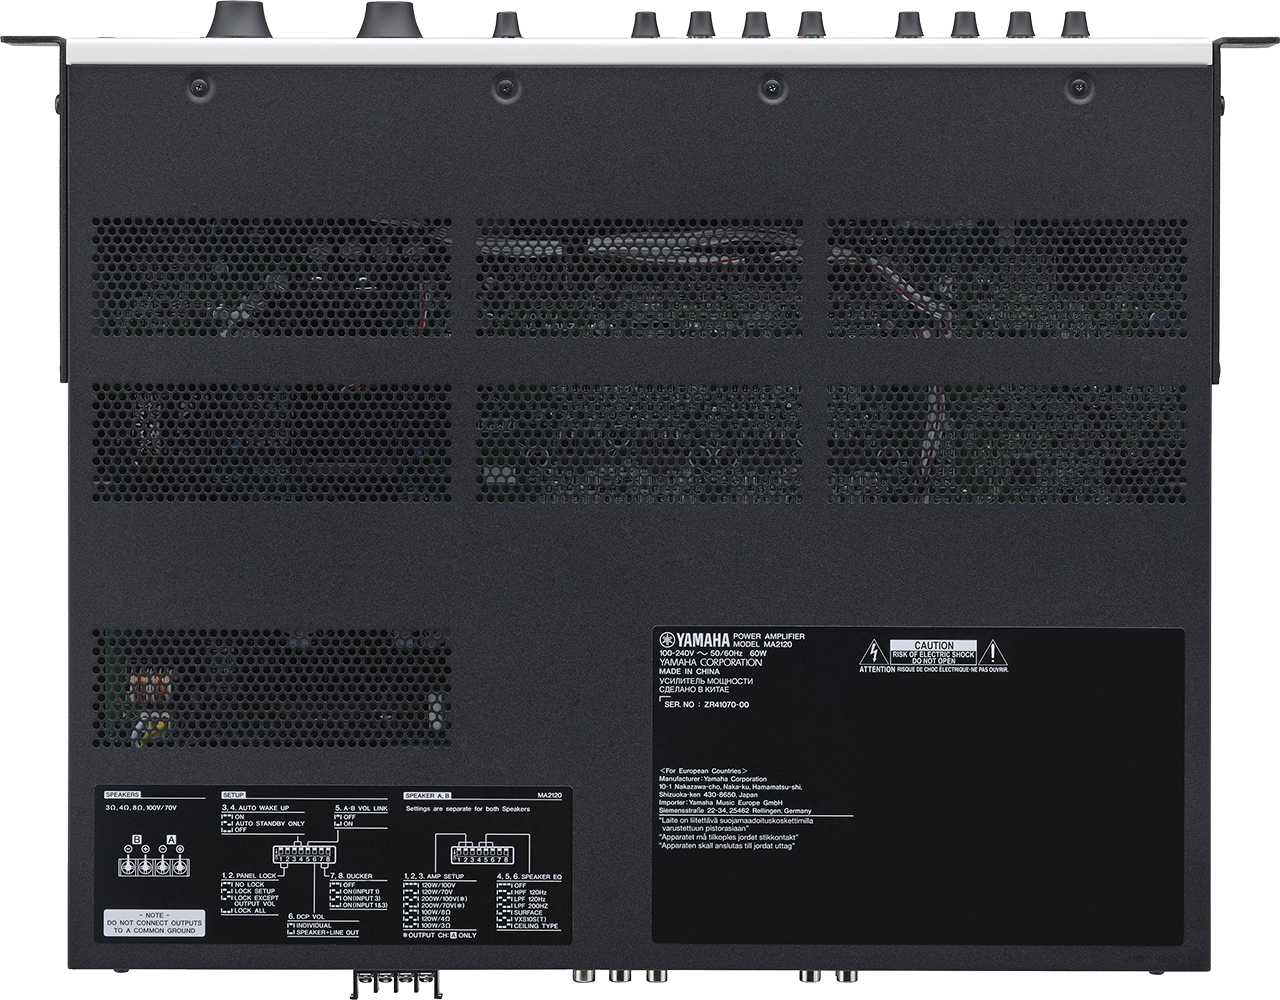Click the SETUP section title
The image size is (1280, 1000).
coord(233,793)
